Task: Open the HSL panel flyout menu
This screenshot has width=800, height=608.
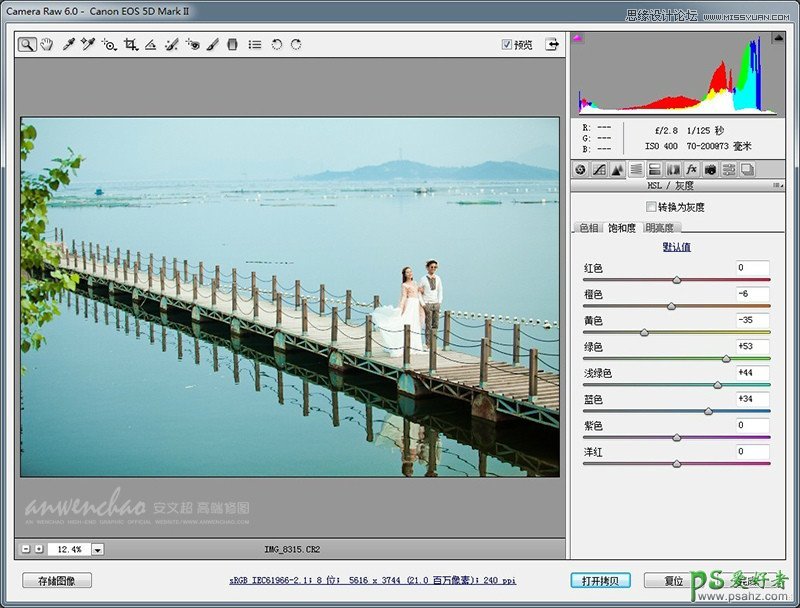Action: click(777, 186)
